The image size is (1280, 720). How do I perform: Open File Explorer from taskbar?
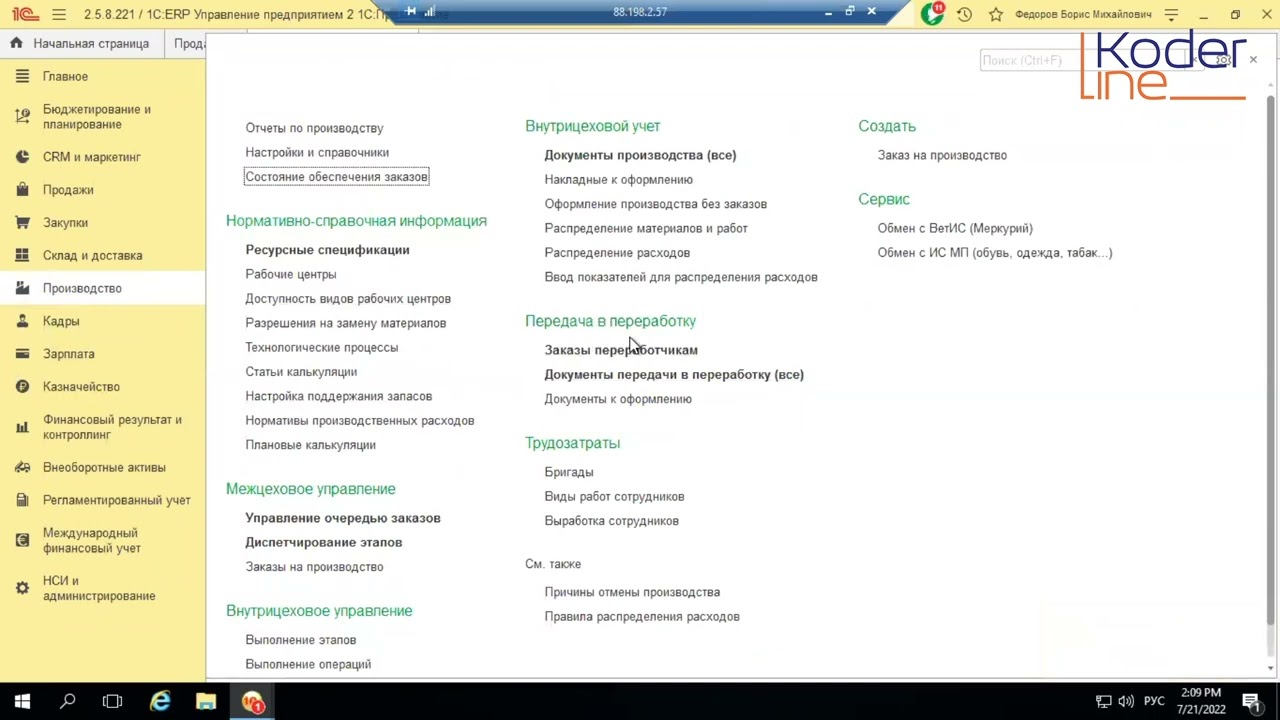point(206,702)
